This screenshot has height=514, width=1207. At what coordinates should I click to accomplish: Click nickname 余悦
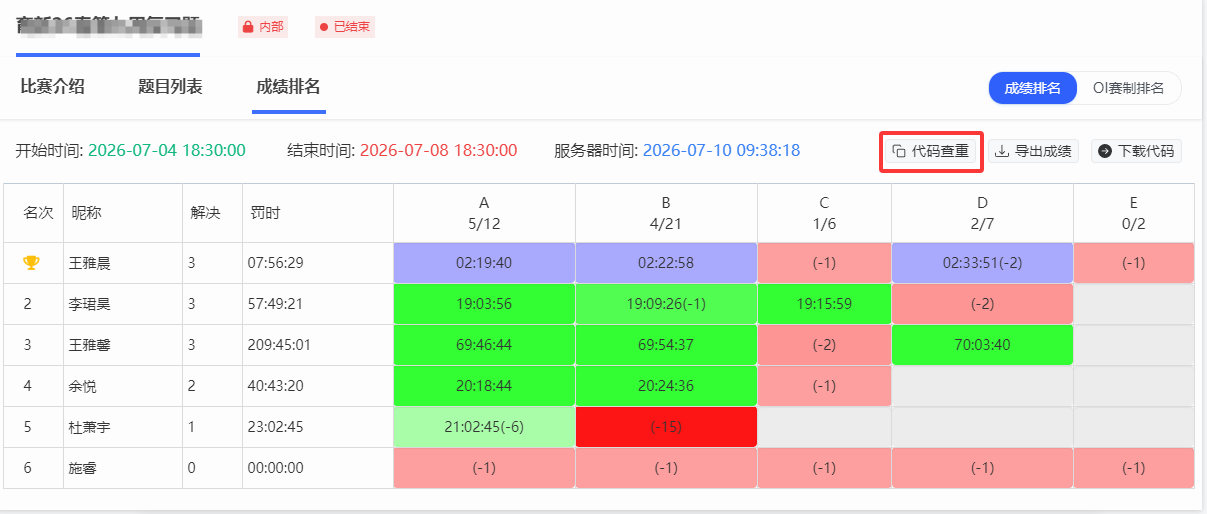pyautogui.click(x=84, y=386)
